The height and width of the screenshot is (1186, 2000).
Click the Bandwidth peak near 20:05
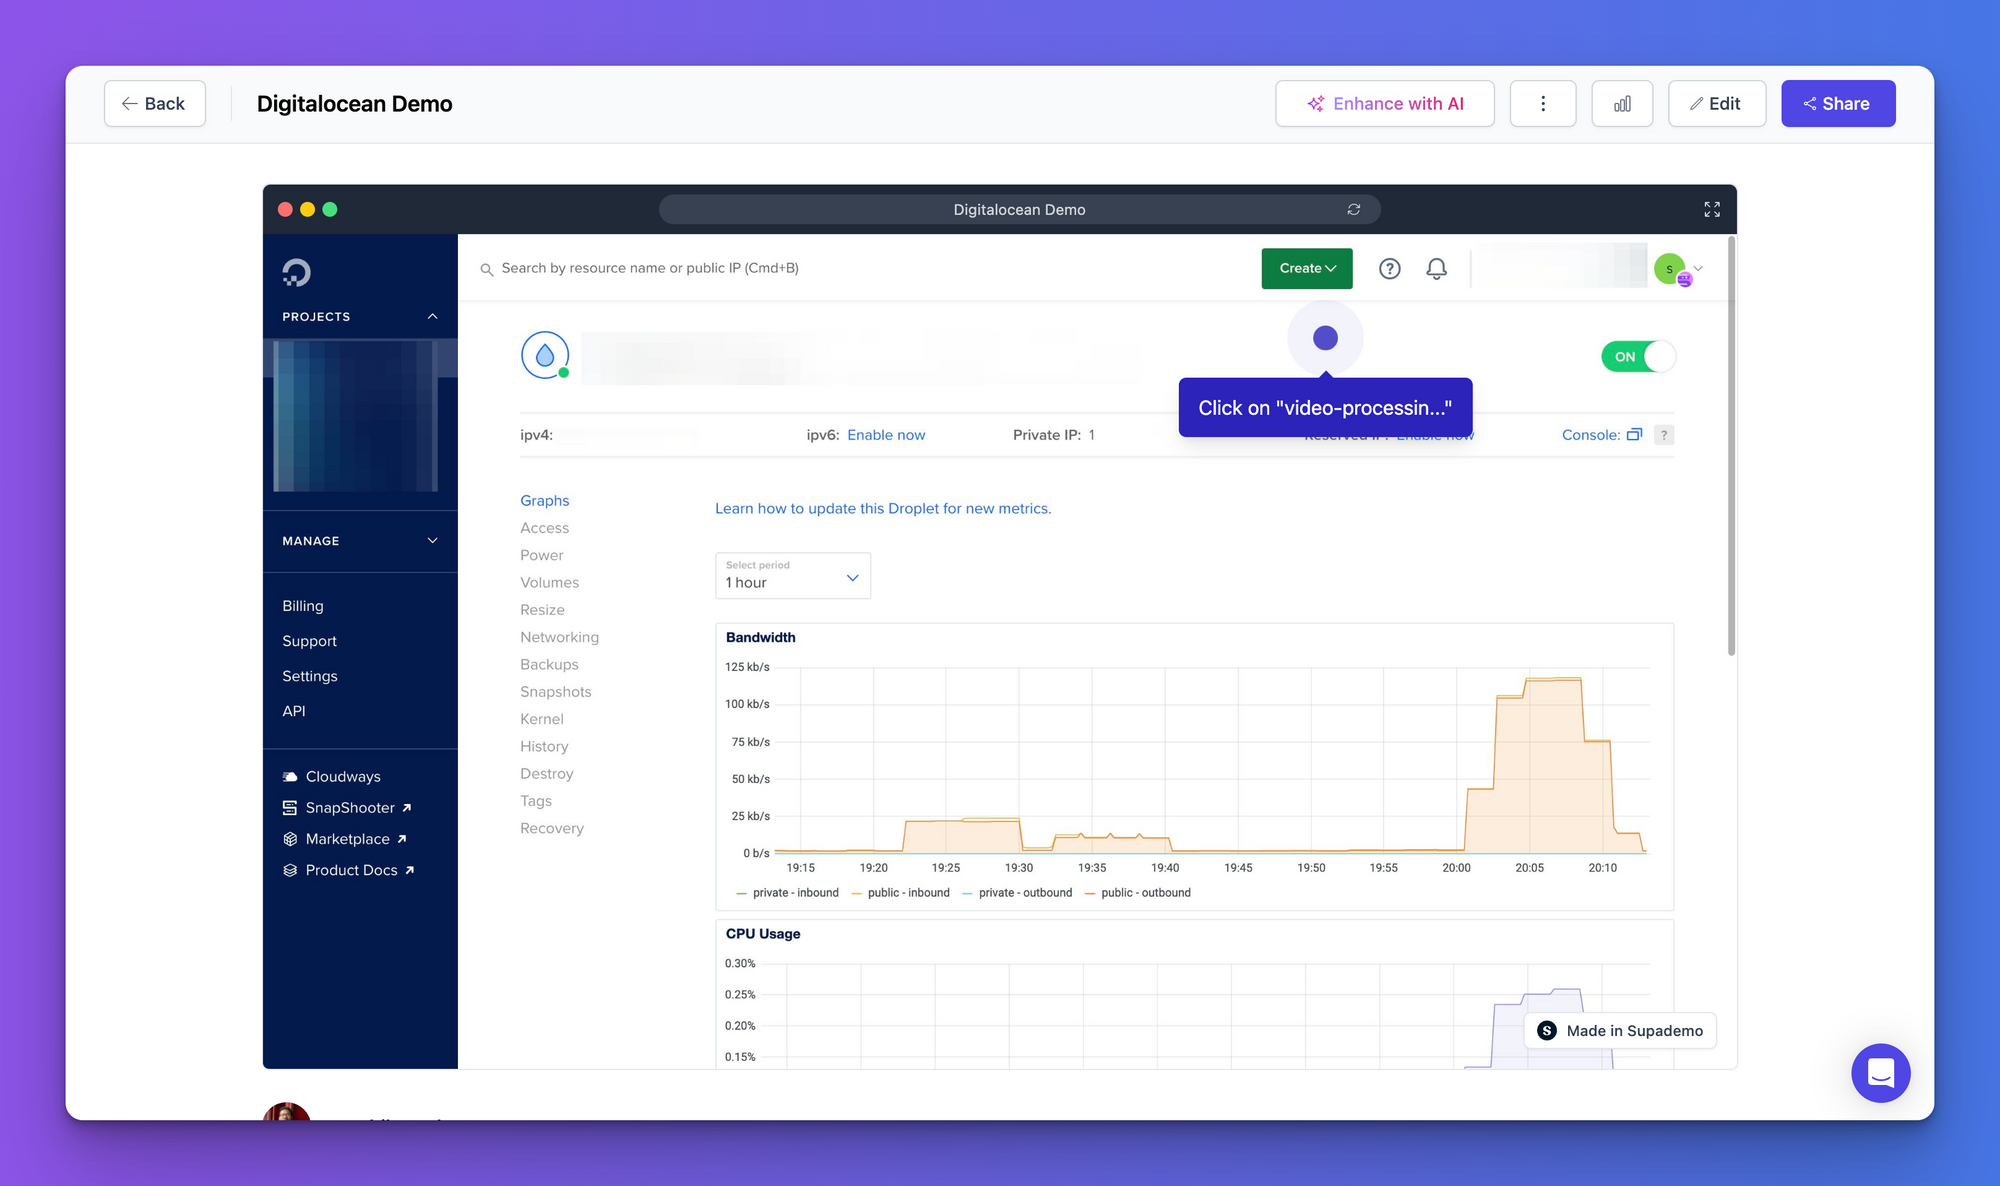(1553, 680)
